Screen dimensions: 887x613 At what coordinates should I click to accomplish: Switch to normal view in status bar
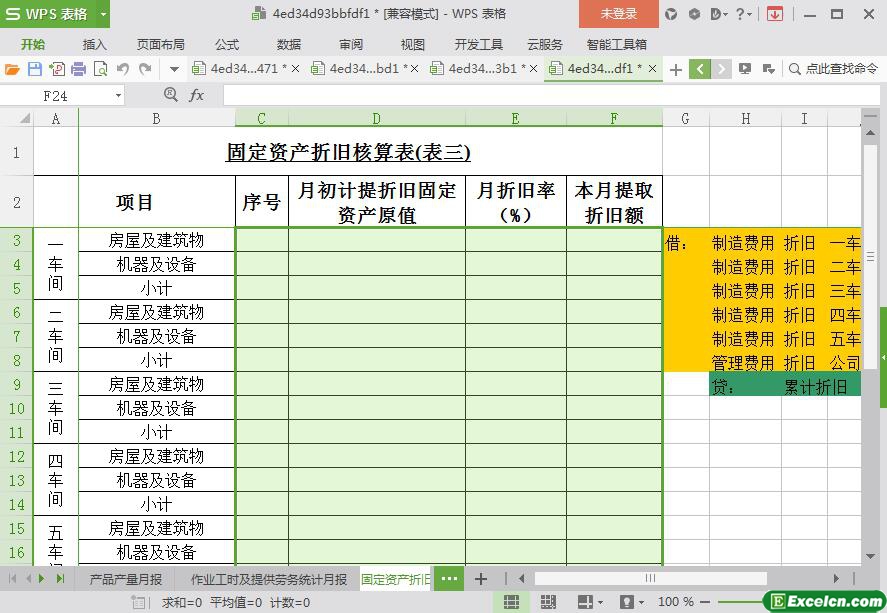(511, 602)
